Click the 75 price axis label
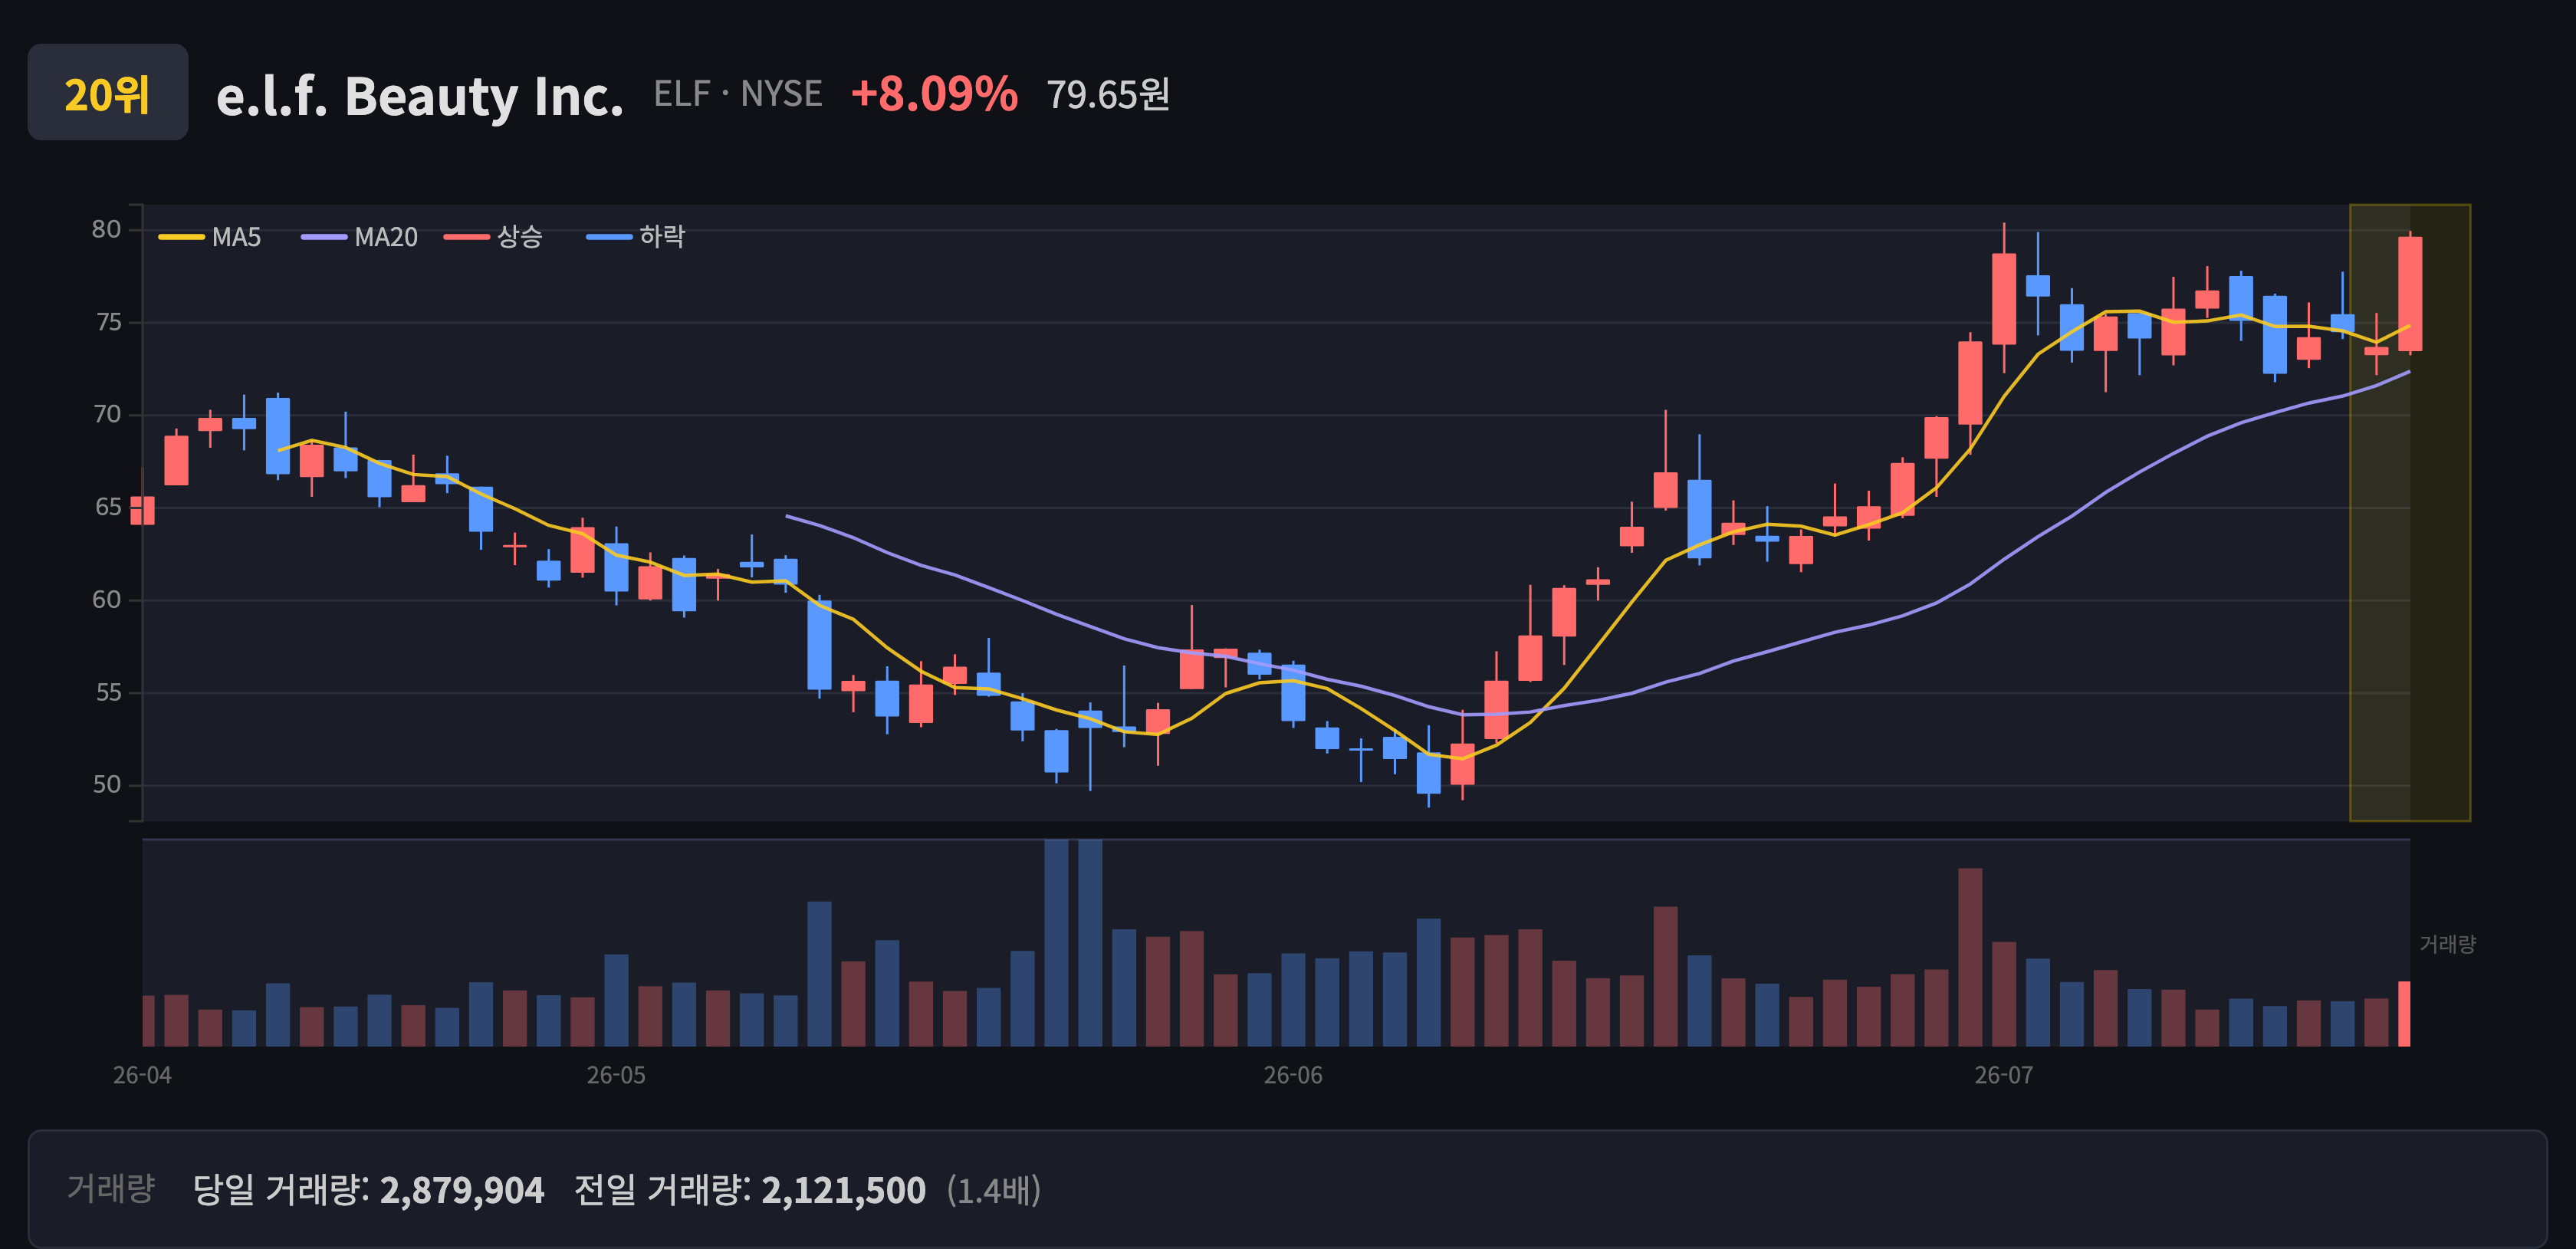2576x1249 pixels. click(x=107, y=322)
